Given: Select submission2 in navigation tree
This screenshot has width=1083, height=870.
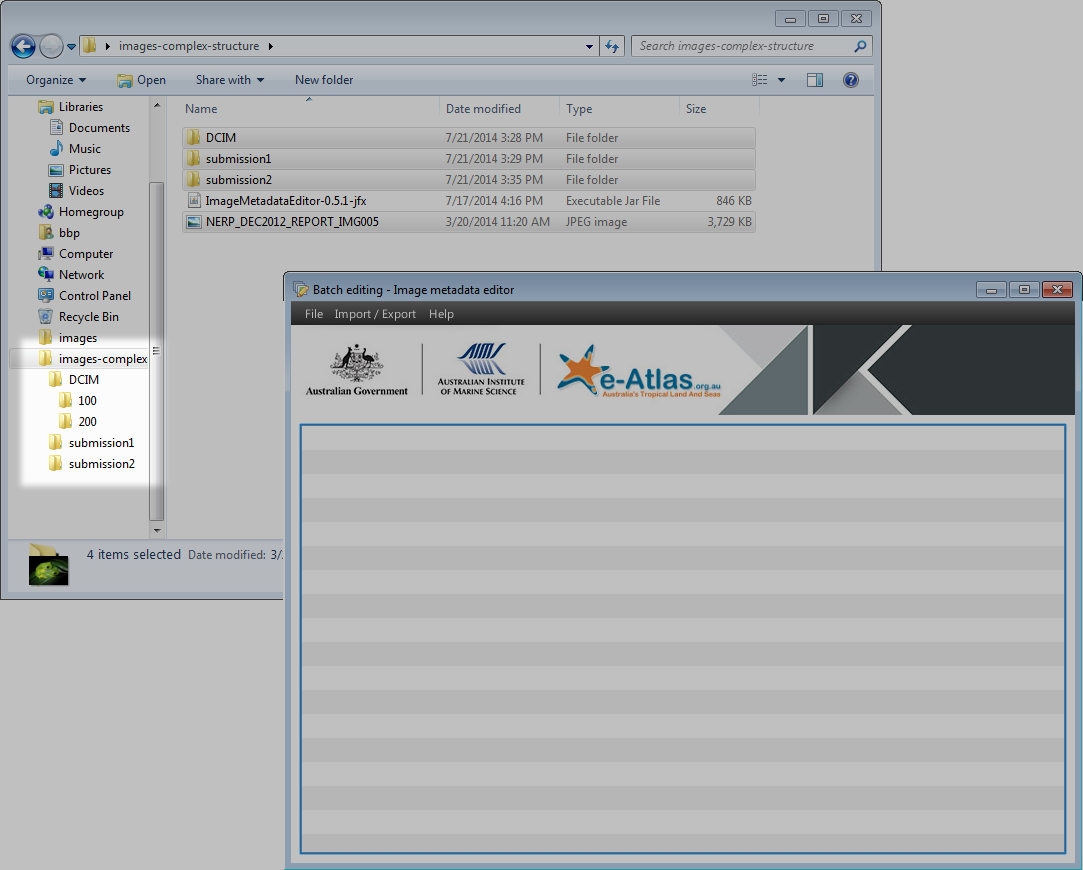Looking at the screenshot, I should coord(91,464).
